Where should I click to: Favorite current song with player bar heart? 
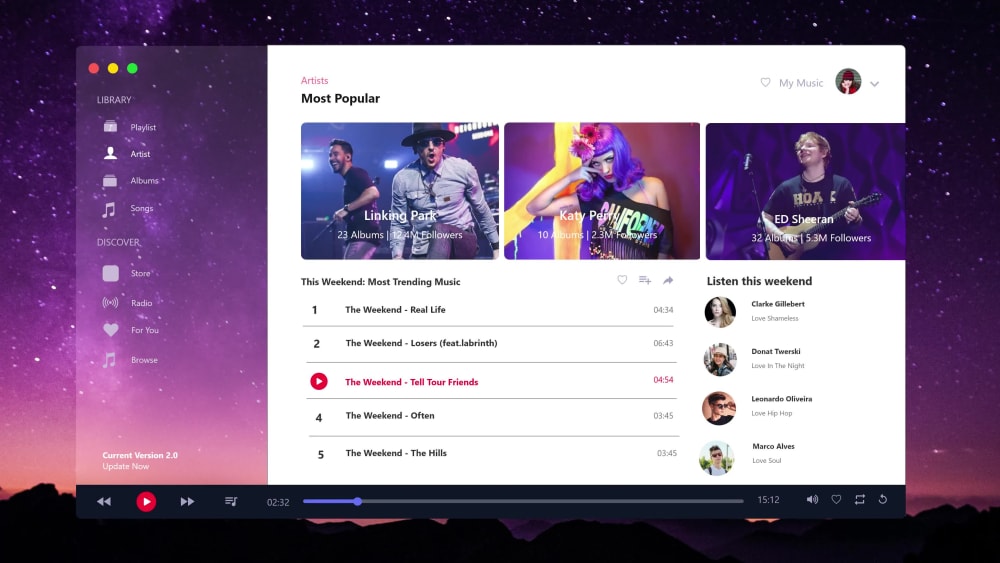pos(836,499)
